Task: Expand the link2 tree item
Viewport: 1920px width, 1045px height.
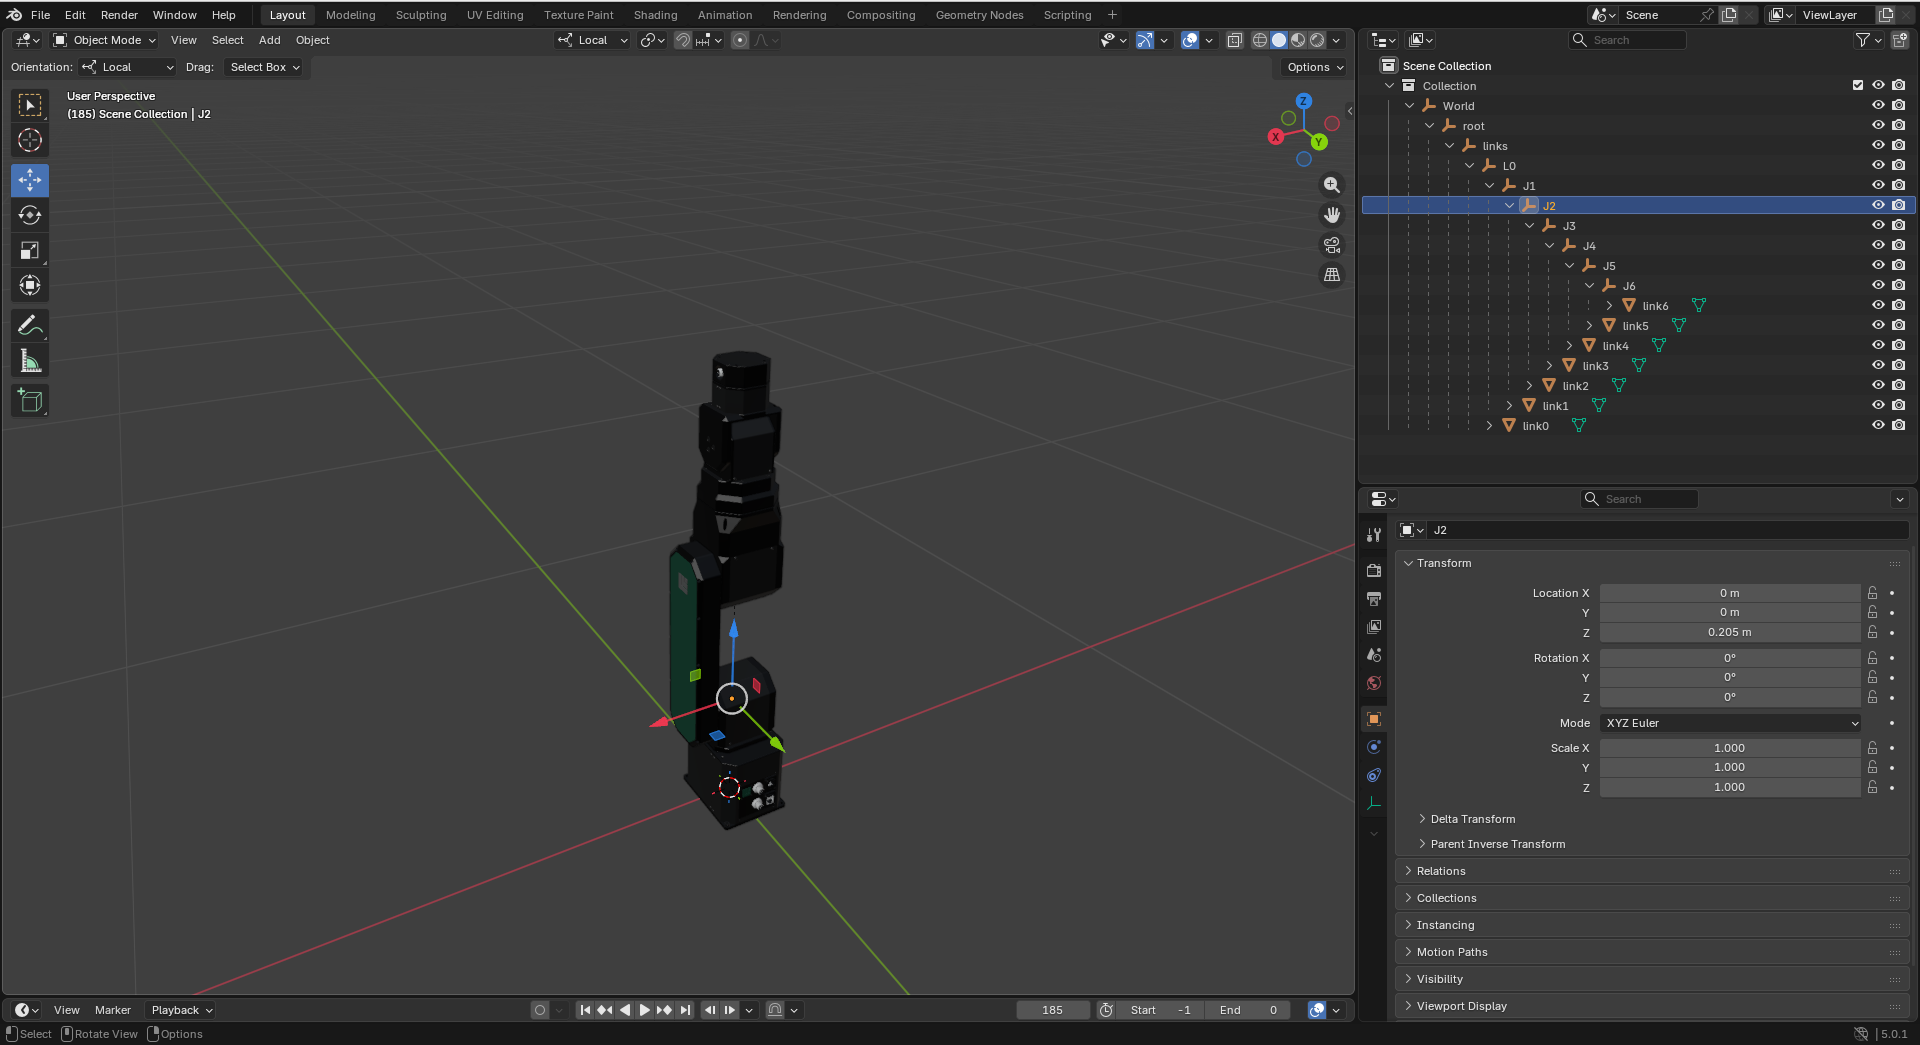Action: pos(1529,386)
